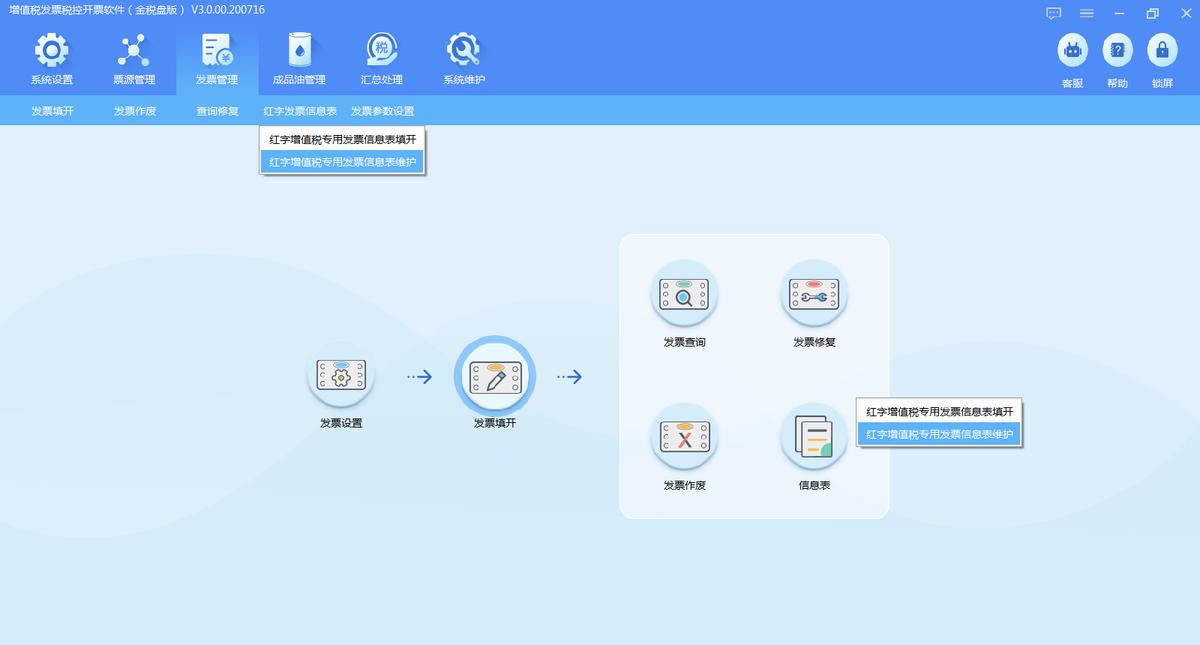Select 查询修复 submenu item
The image size is (1200, 645).
pos(217,111)
